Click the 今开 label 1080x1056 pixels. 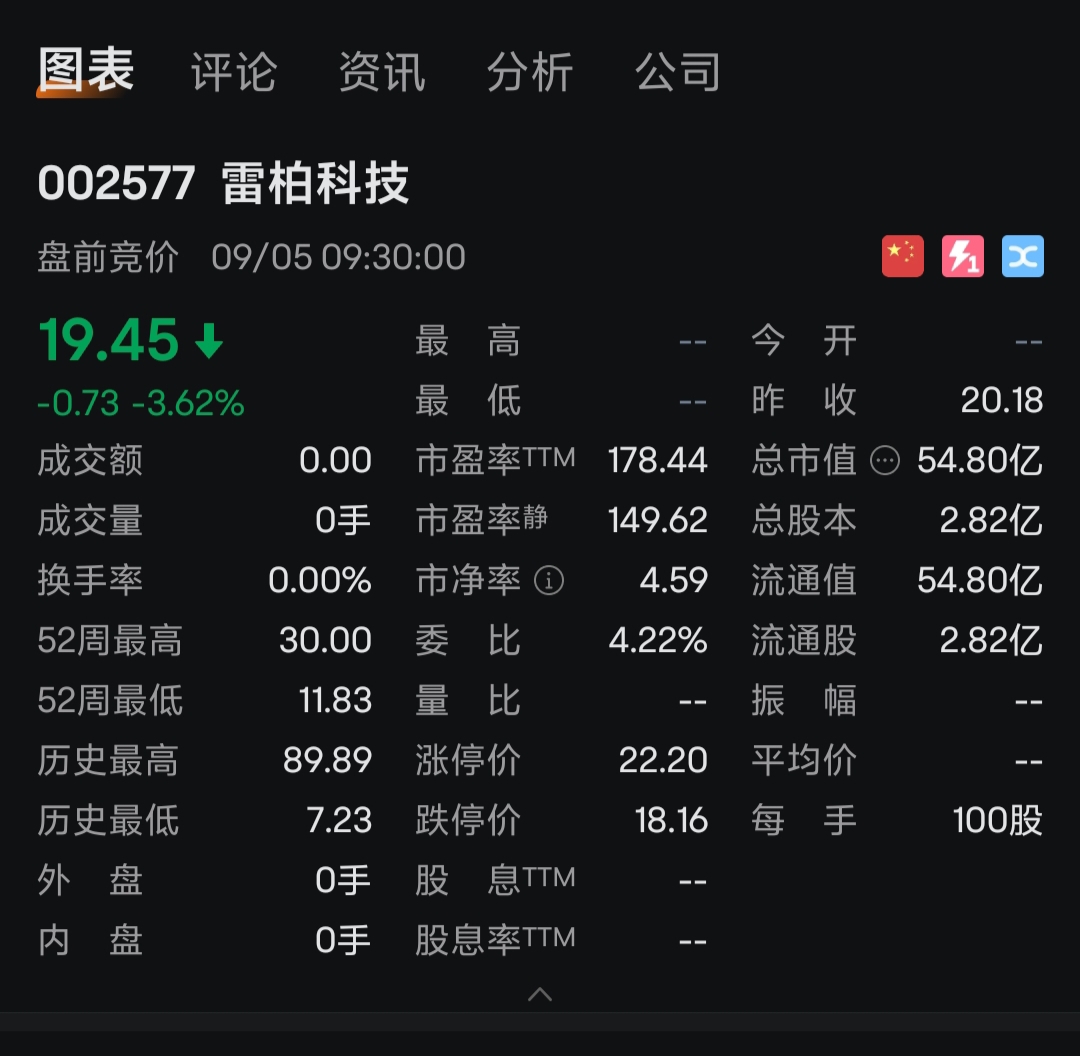coord(804,340)
